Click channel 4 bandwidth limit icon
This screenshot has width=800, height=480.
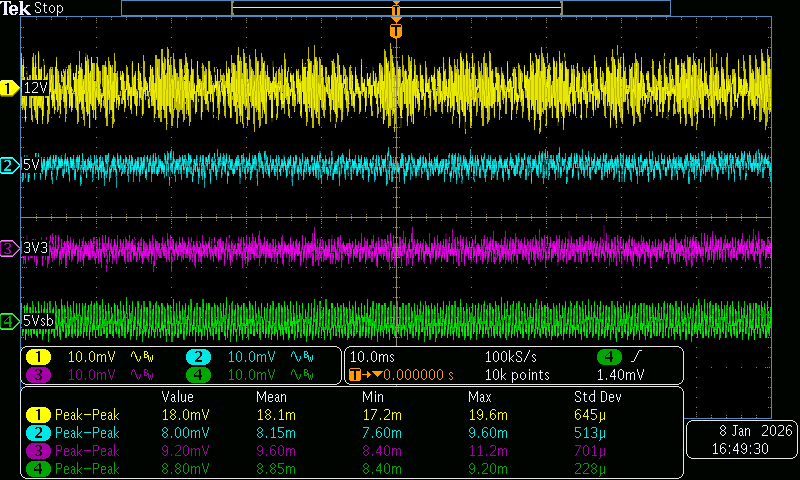click(302, 375)
